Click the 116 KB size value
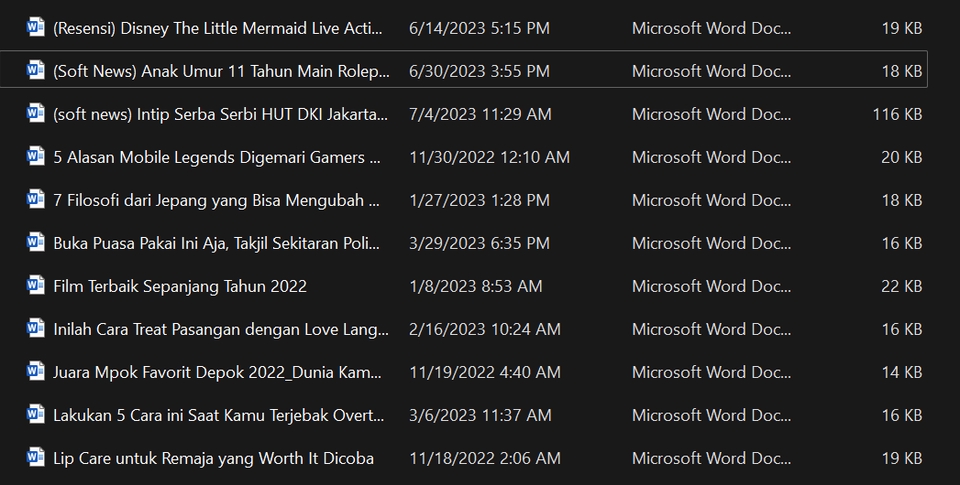Viewport: 960px width, 485px height. (x=897, y=114)
